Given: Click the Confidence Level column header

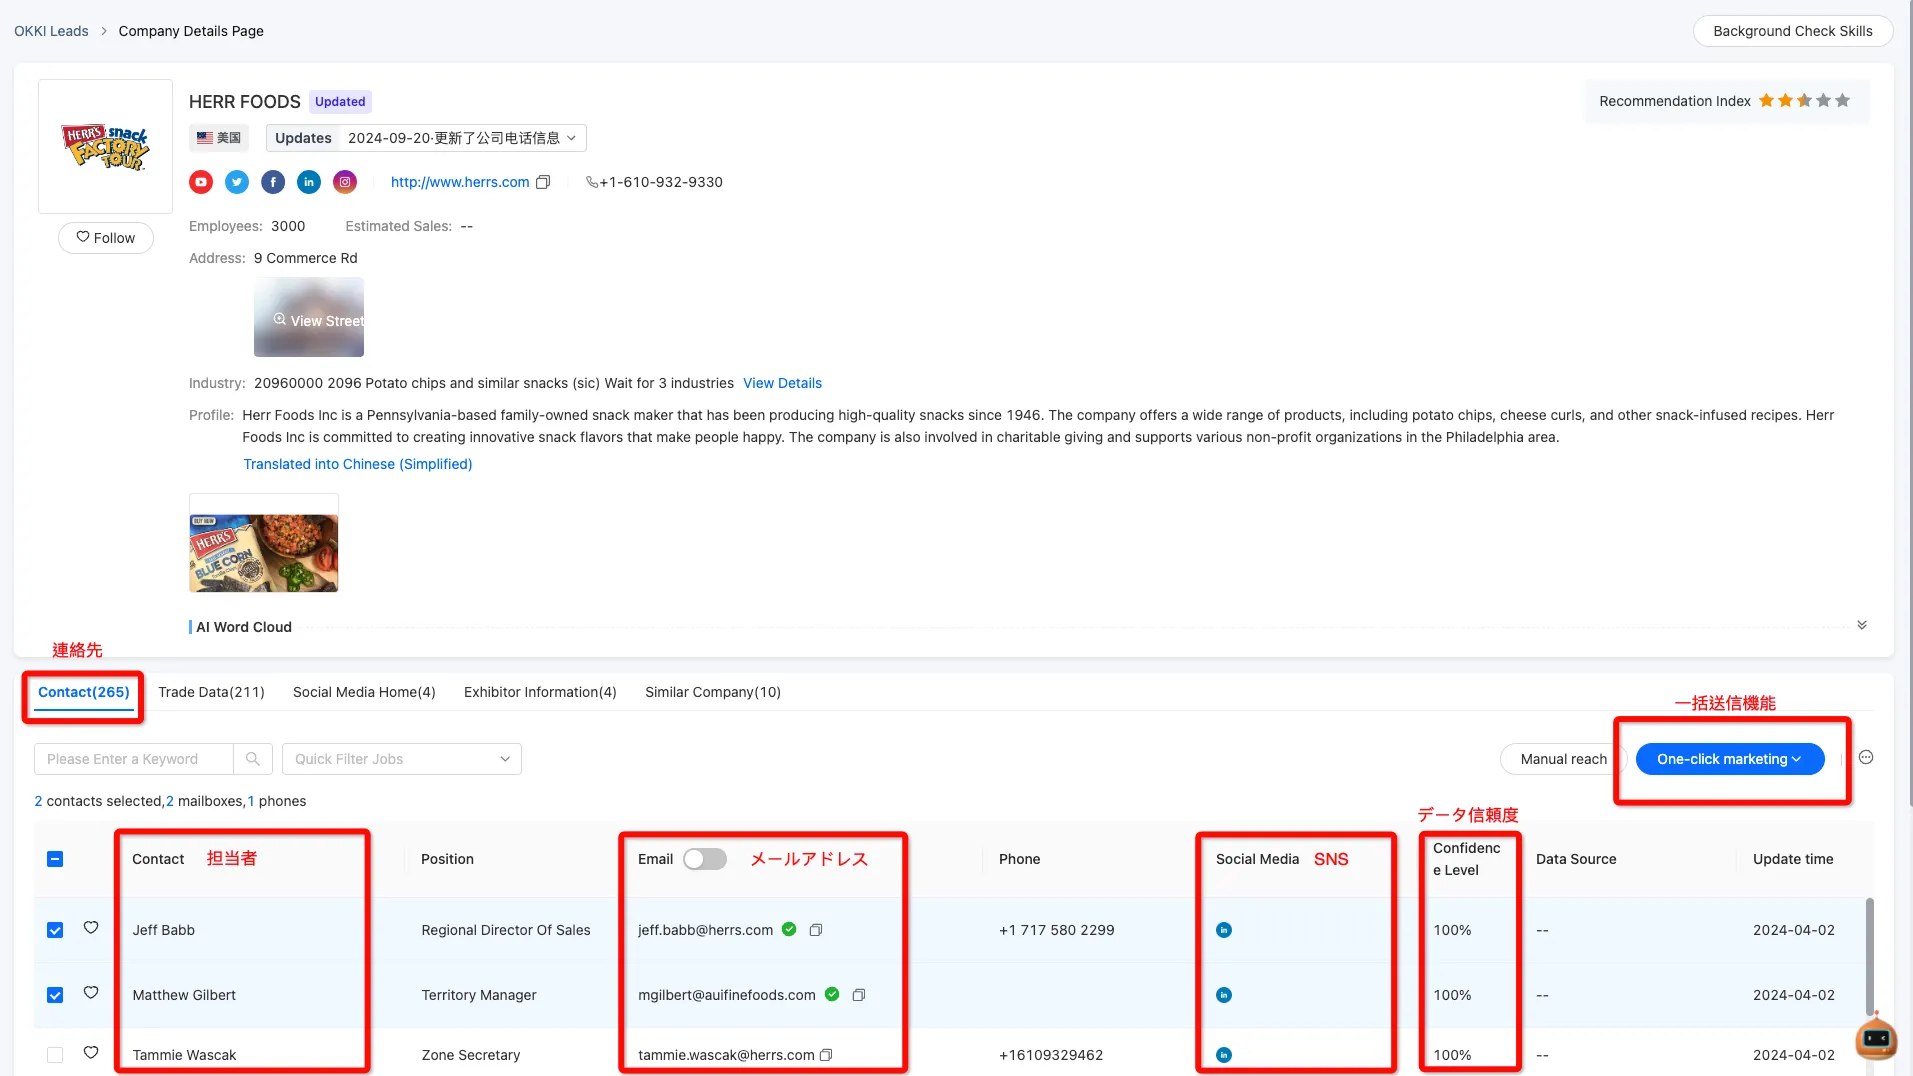Looking at the screenshot, I should point(1467,859).
